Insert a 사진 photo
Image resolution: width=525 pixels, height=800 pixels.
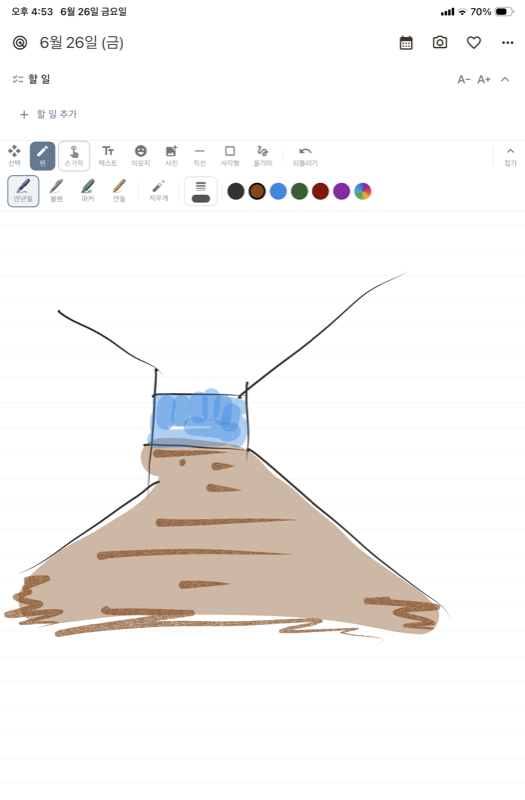coord(171,156)
